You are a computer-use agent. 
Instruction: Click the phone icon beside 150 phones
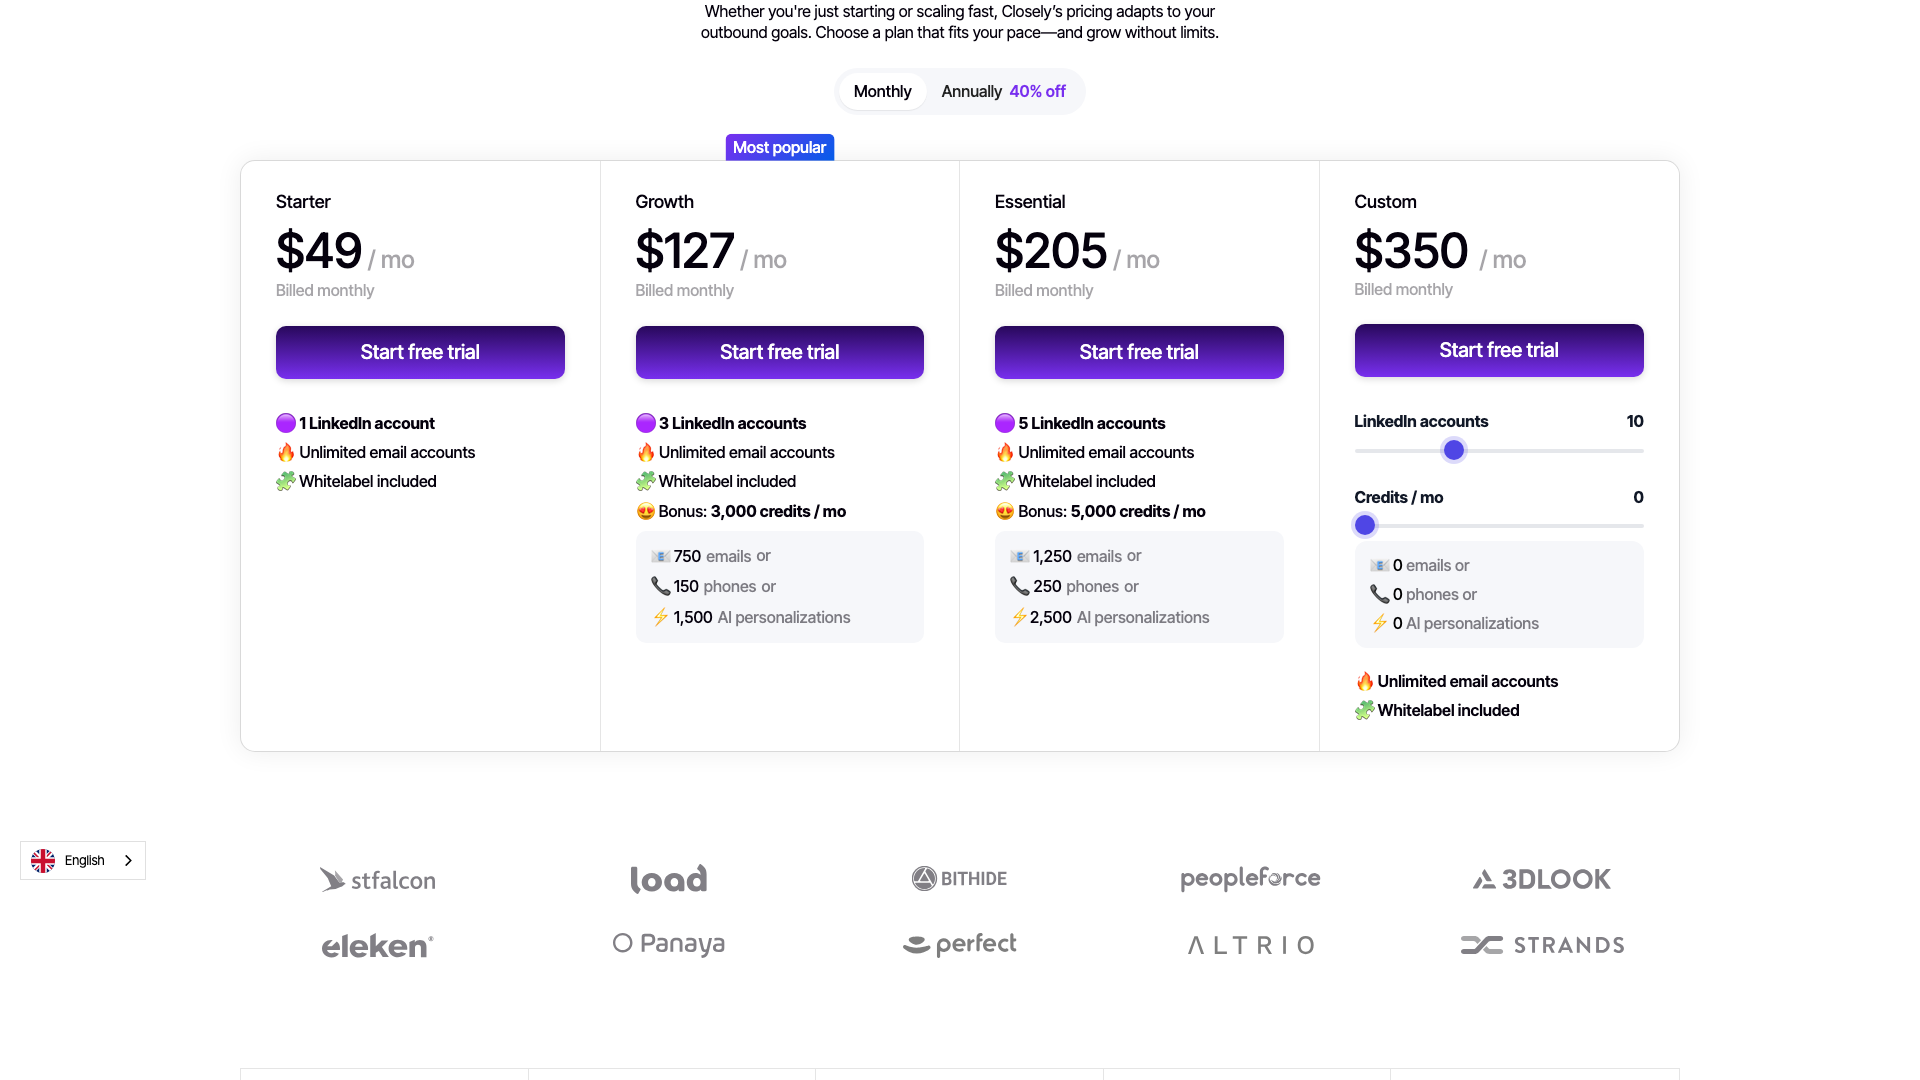(659, 586)
